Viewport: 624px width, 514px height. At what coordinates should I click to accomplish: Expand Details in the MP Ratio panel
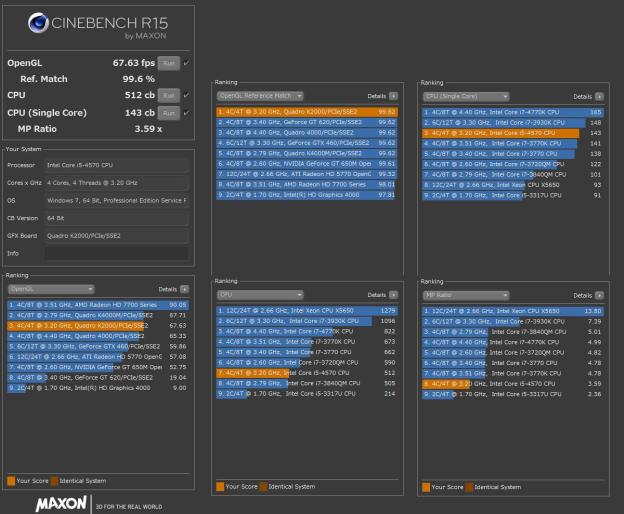point(599,295)
